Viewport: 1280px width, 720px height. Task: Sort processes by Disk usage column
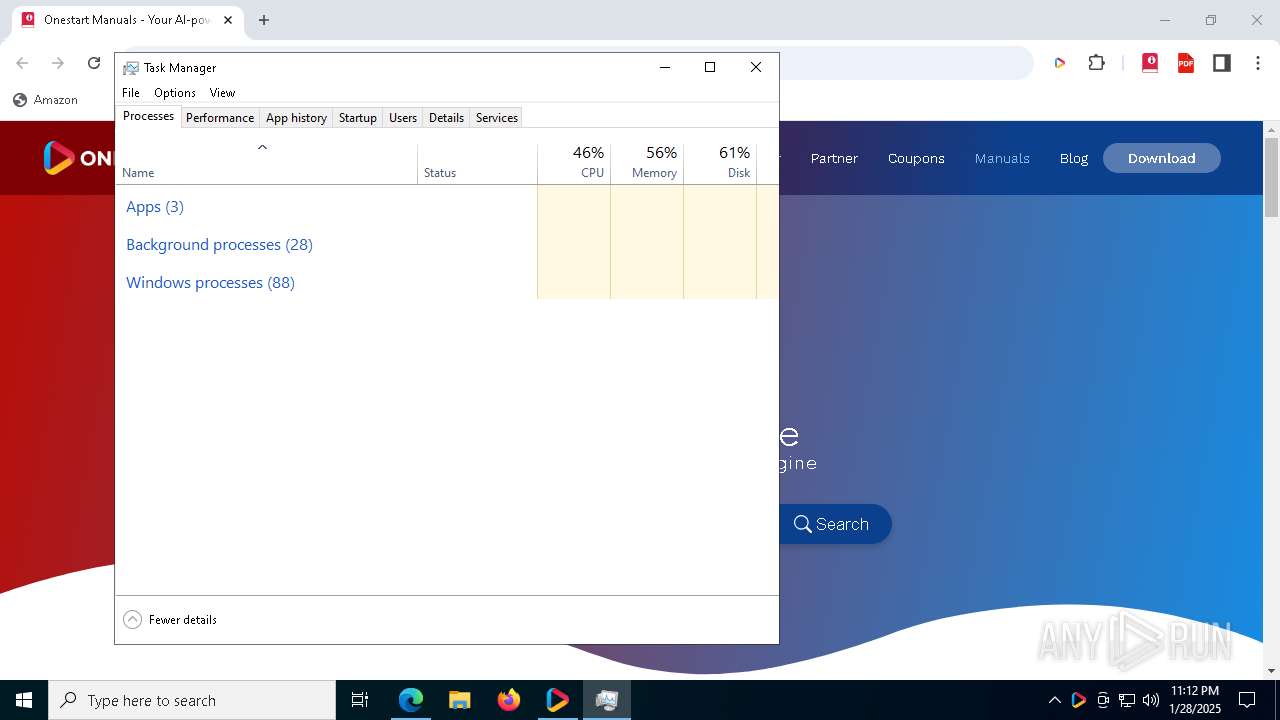coord(720,163)
